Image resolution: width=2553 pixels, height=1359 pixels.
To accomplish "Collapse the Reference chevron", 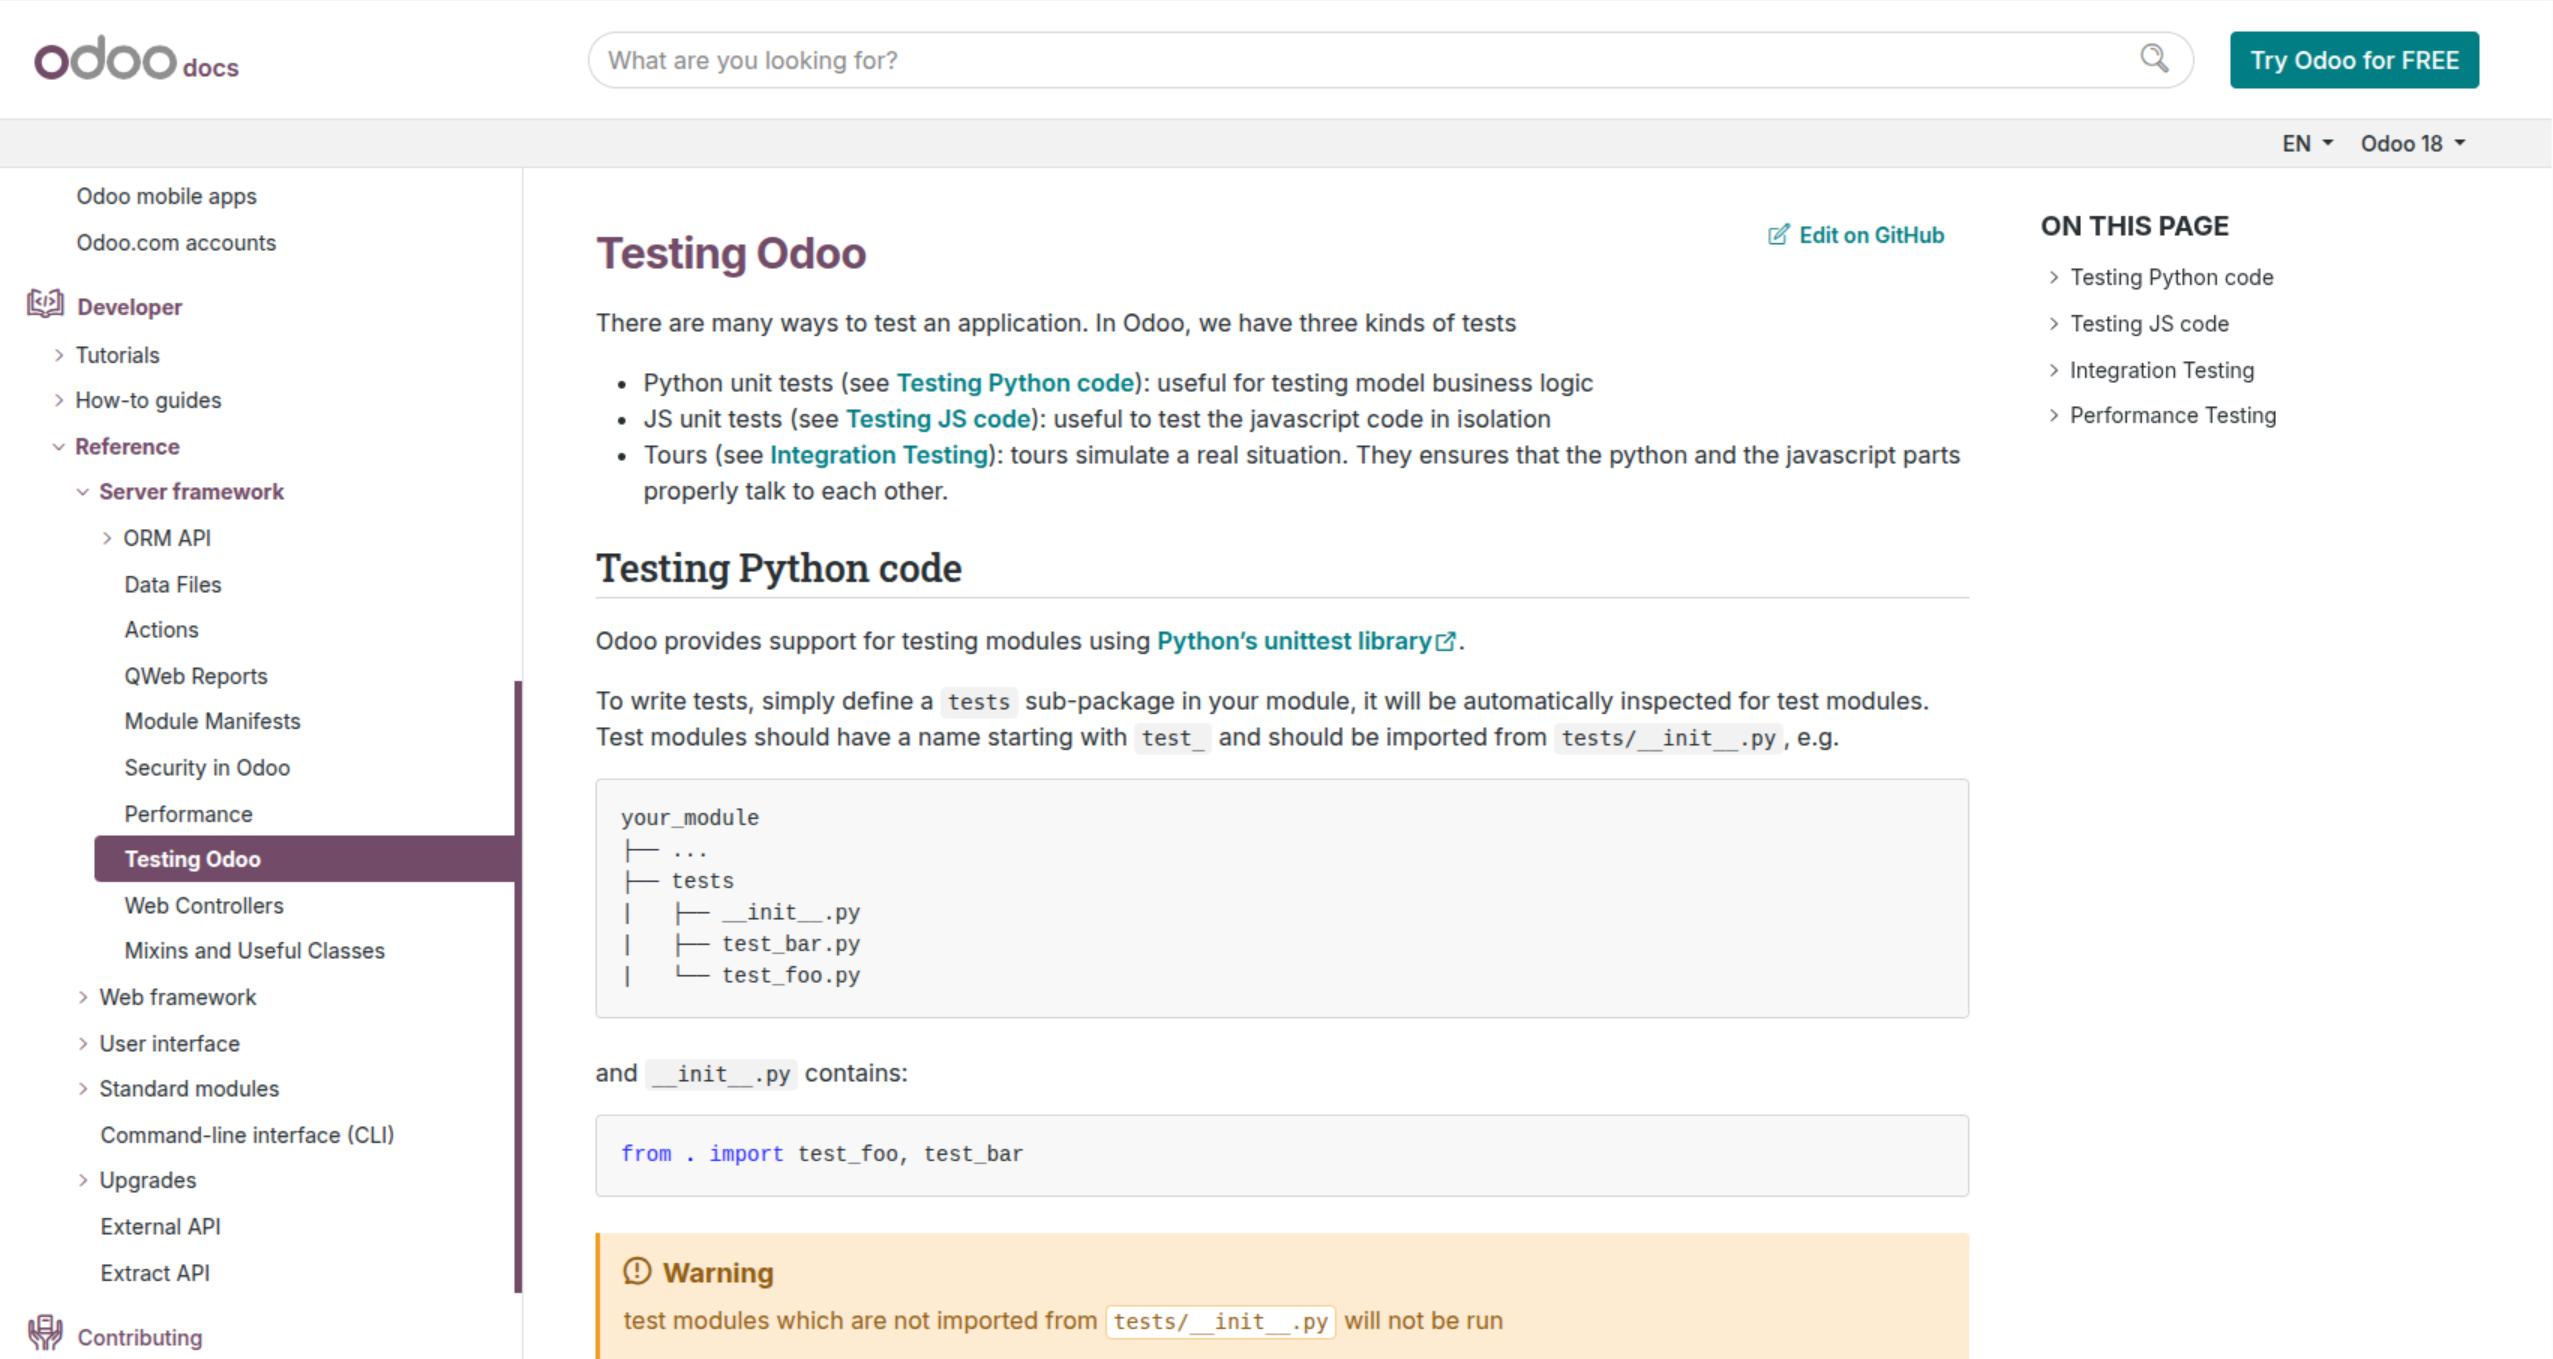I will (x=59, y=447).
